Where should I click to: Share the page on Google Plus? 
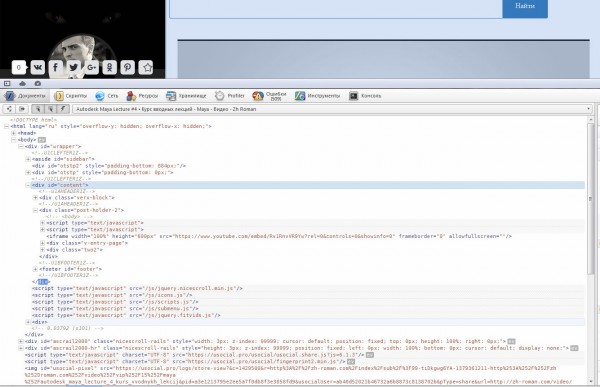[x=91, y=67]
